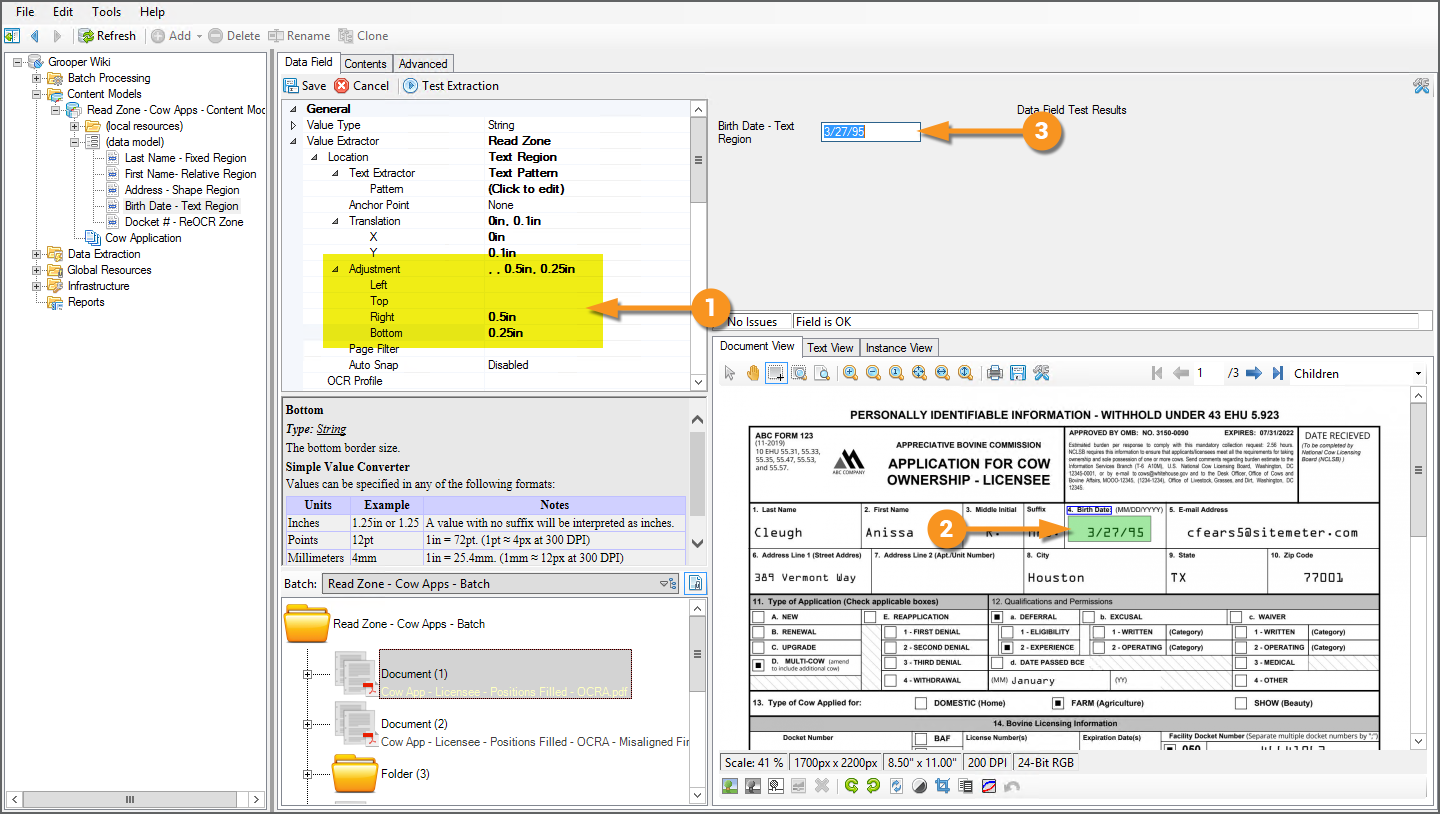Viewport: 1440px width, 814px height.
Task: Click the zoom in magnifier icon
Action: coord(850,373)
